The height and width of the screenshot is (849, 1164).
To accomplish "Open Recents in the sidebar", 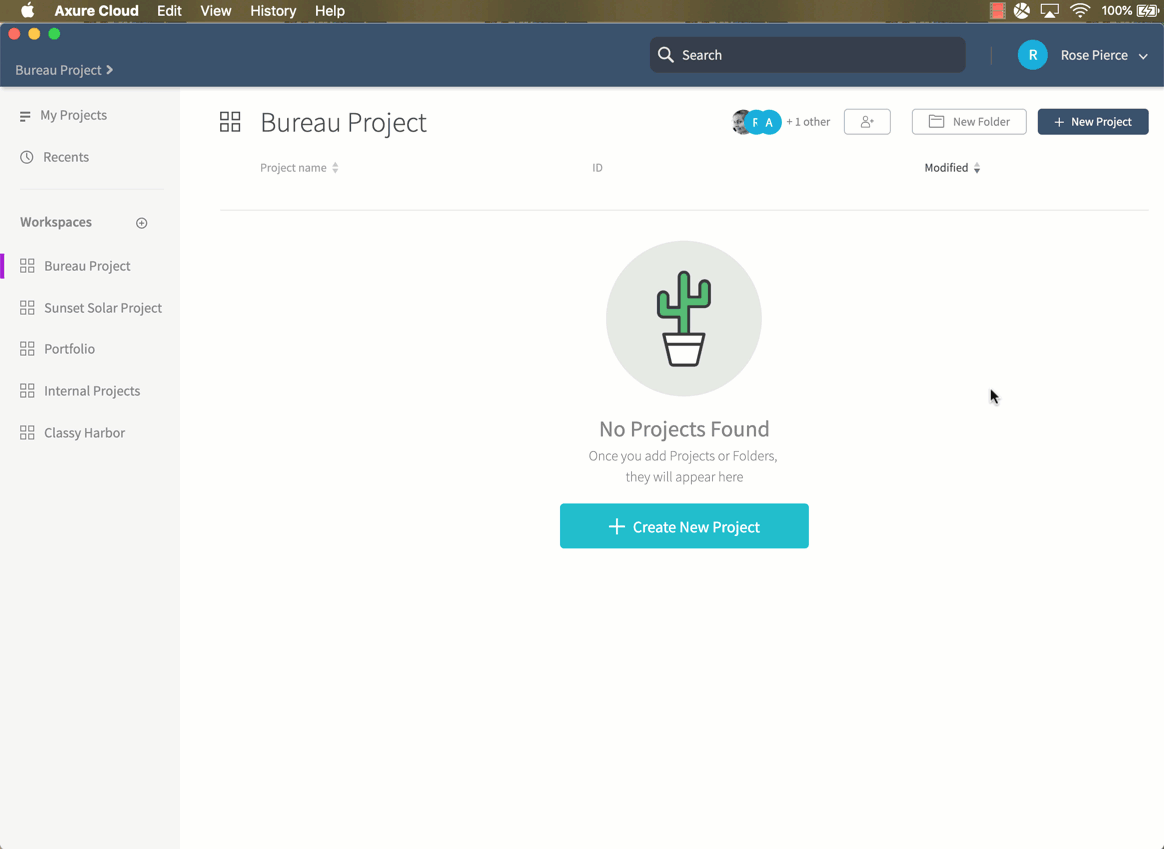I will (66, 157).
